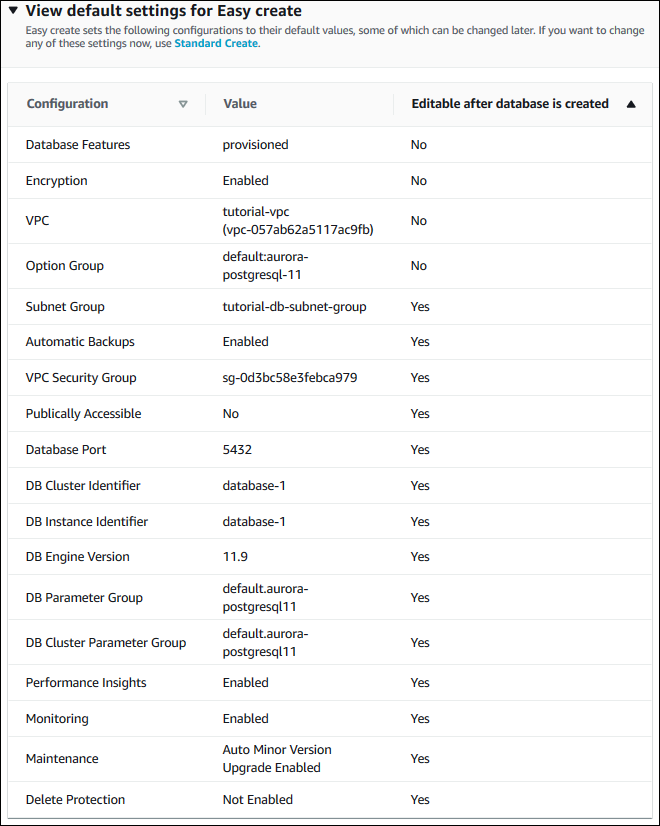Click the Database Port value 5432
Image resolution: width=660 pixels, height=826 pixels.
[240, 450]
